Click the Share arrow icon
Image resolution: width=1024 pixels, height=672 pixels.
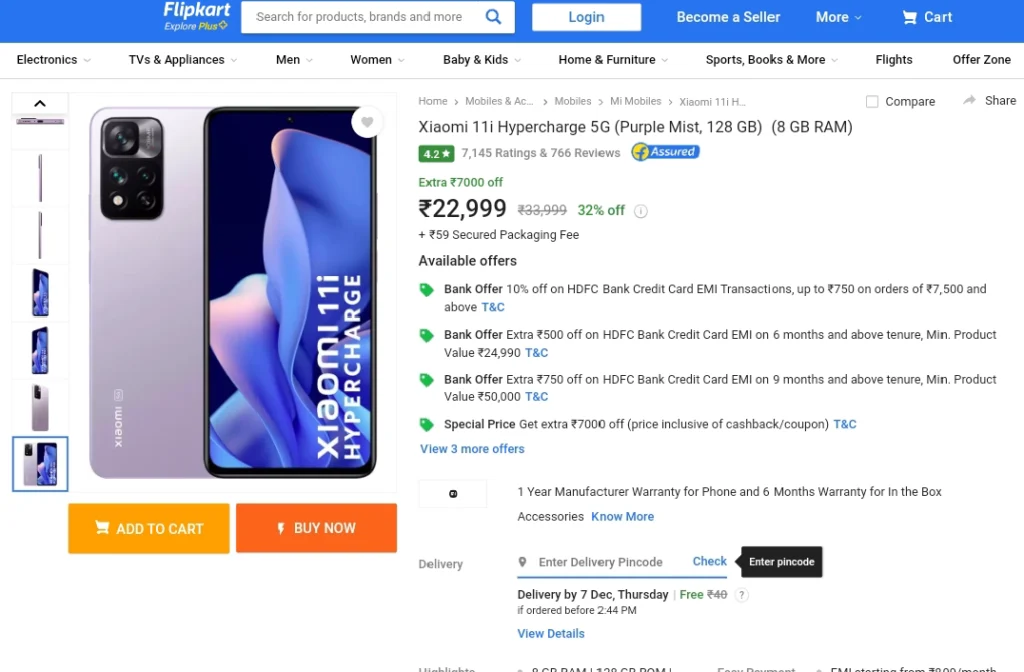(969, 100)
